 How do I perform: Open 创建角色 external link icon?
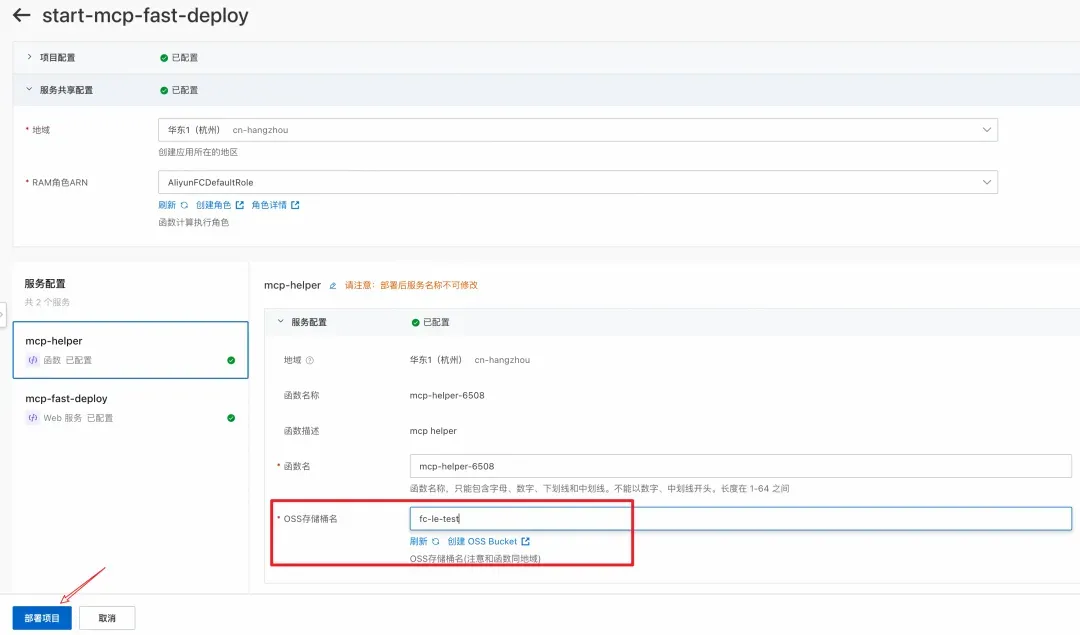240,205
